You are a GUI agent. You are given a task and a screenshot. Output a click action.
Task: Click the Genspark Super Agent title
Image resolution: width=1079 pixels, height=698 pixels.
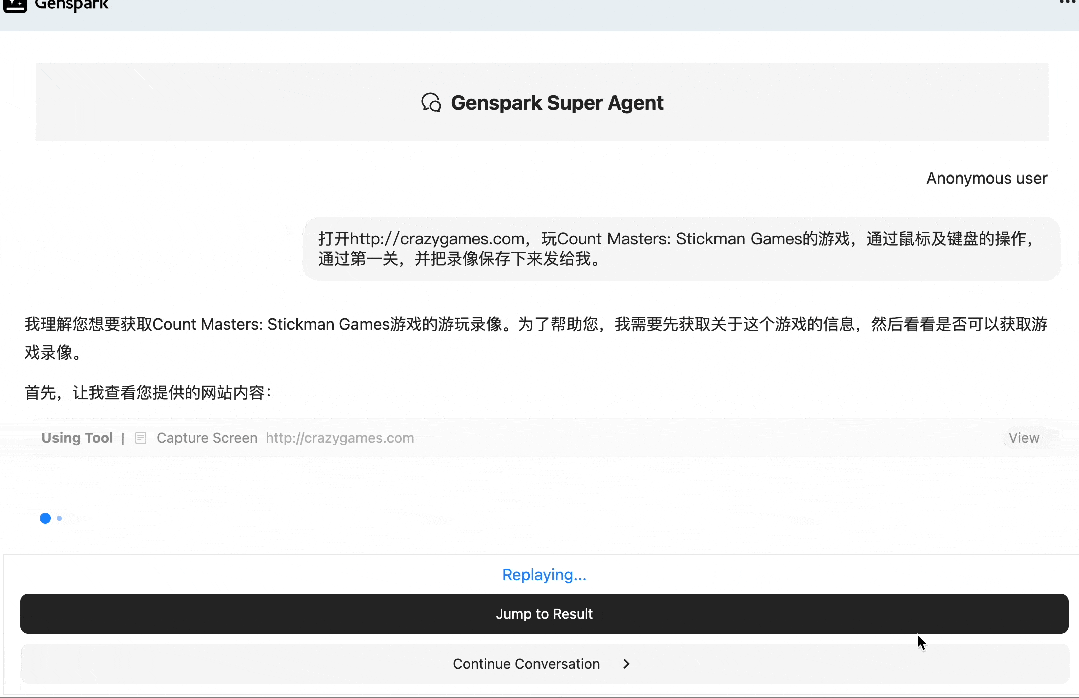pos(557,103)
